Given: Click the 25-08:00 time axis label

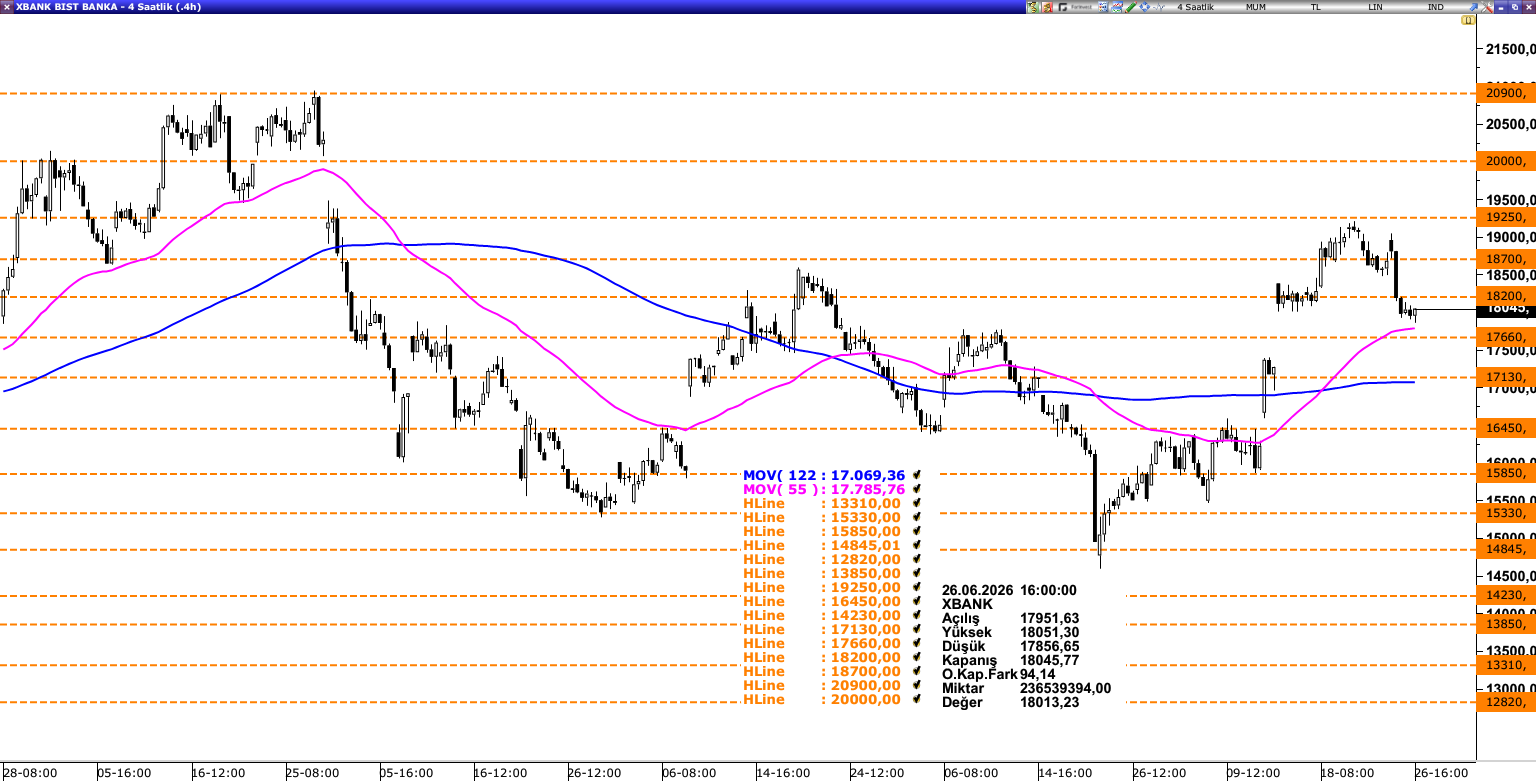Looking at the screenshot, I should [x=312, y=773].
